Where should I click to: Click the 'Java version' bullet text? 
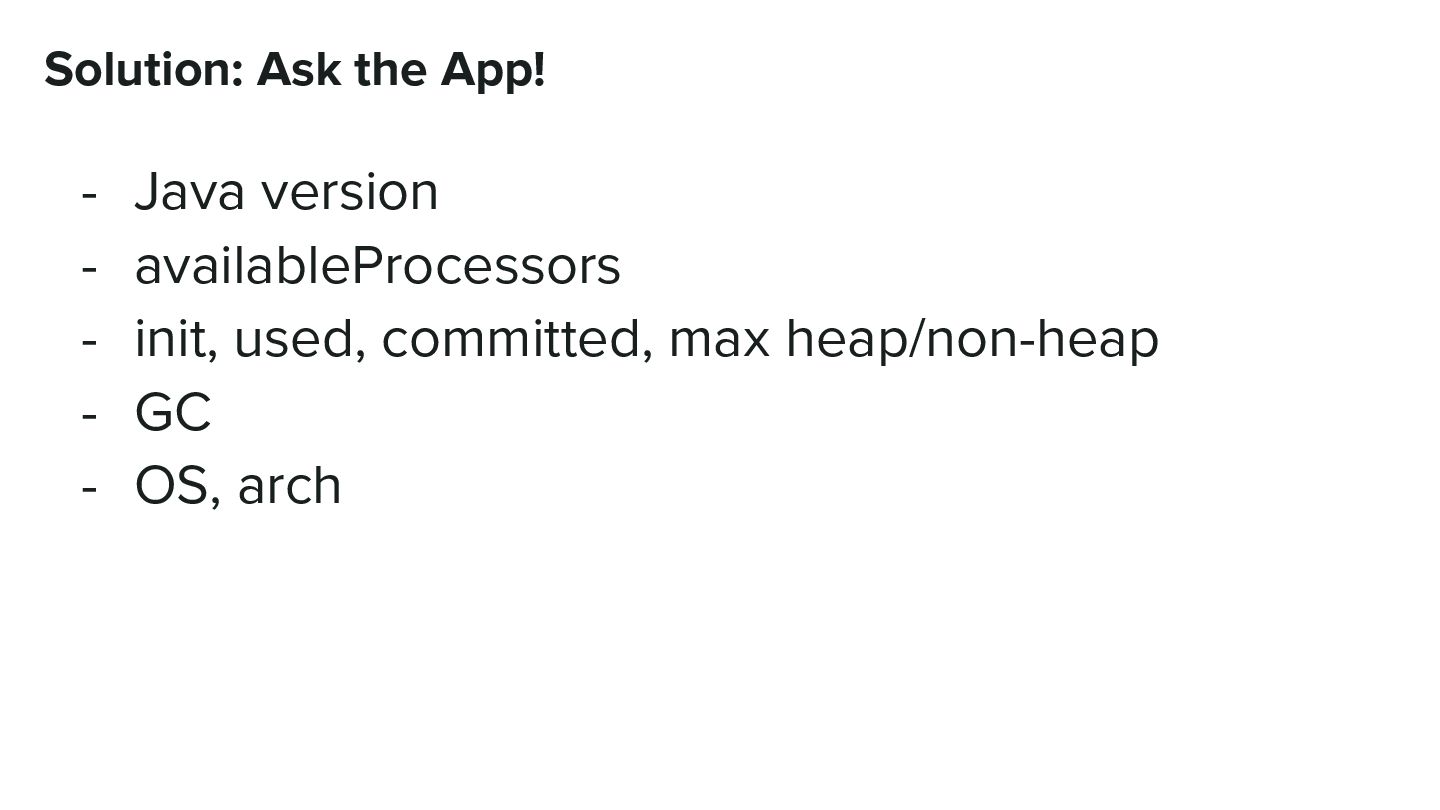click(286, 192)
